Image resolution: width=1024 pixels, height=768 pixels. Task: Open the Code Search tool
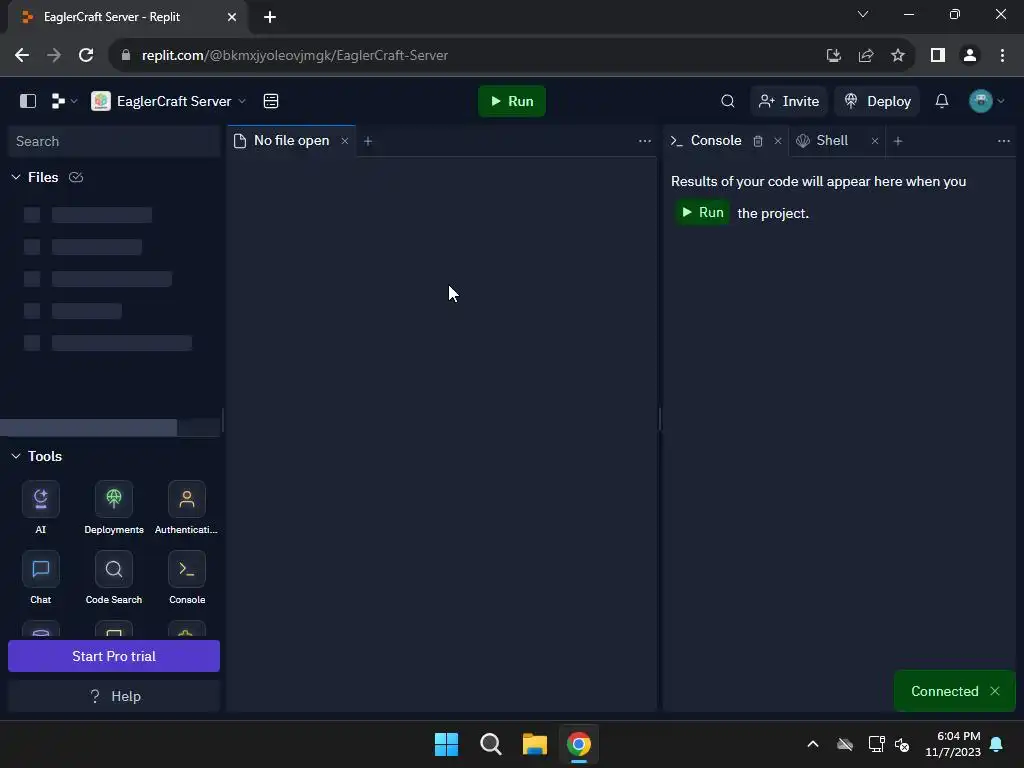coord(114,577)
